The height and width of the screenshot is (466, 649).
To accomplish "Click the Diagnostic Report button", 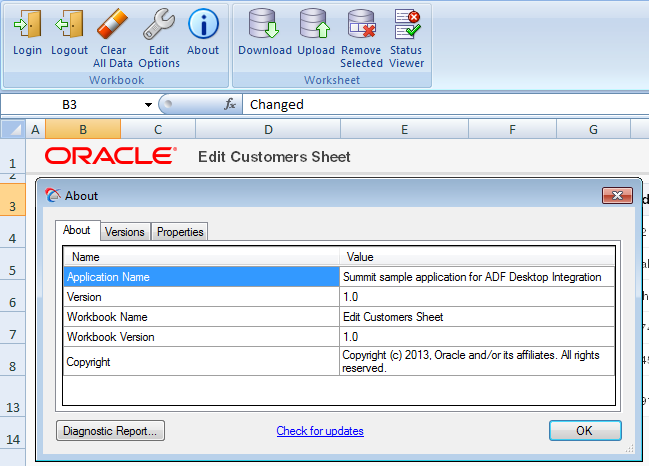I will 110,431.
